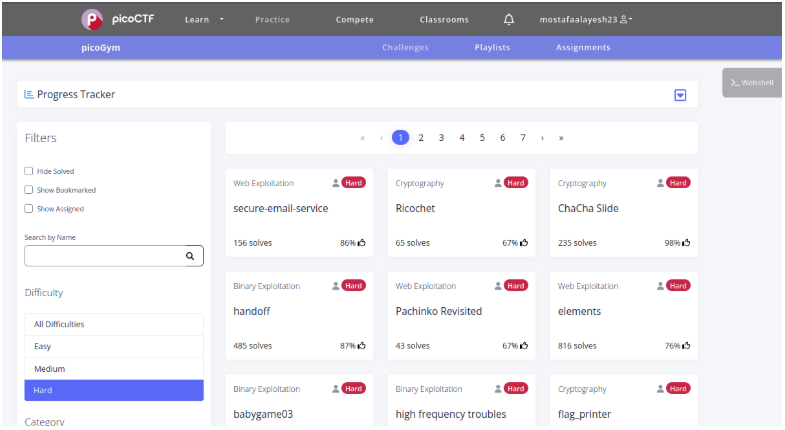The height and width of the screenshot is (430, 785).
Task: Click the picoGym link
Action: click(101, 48)
